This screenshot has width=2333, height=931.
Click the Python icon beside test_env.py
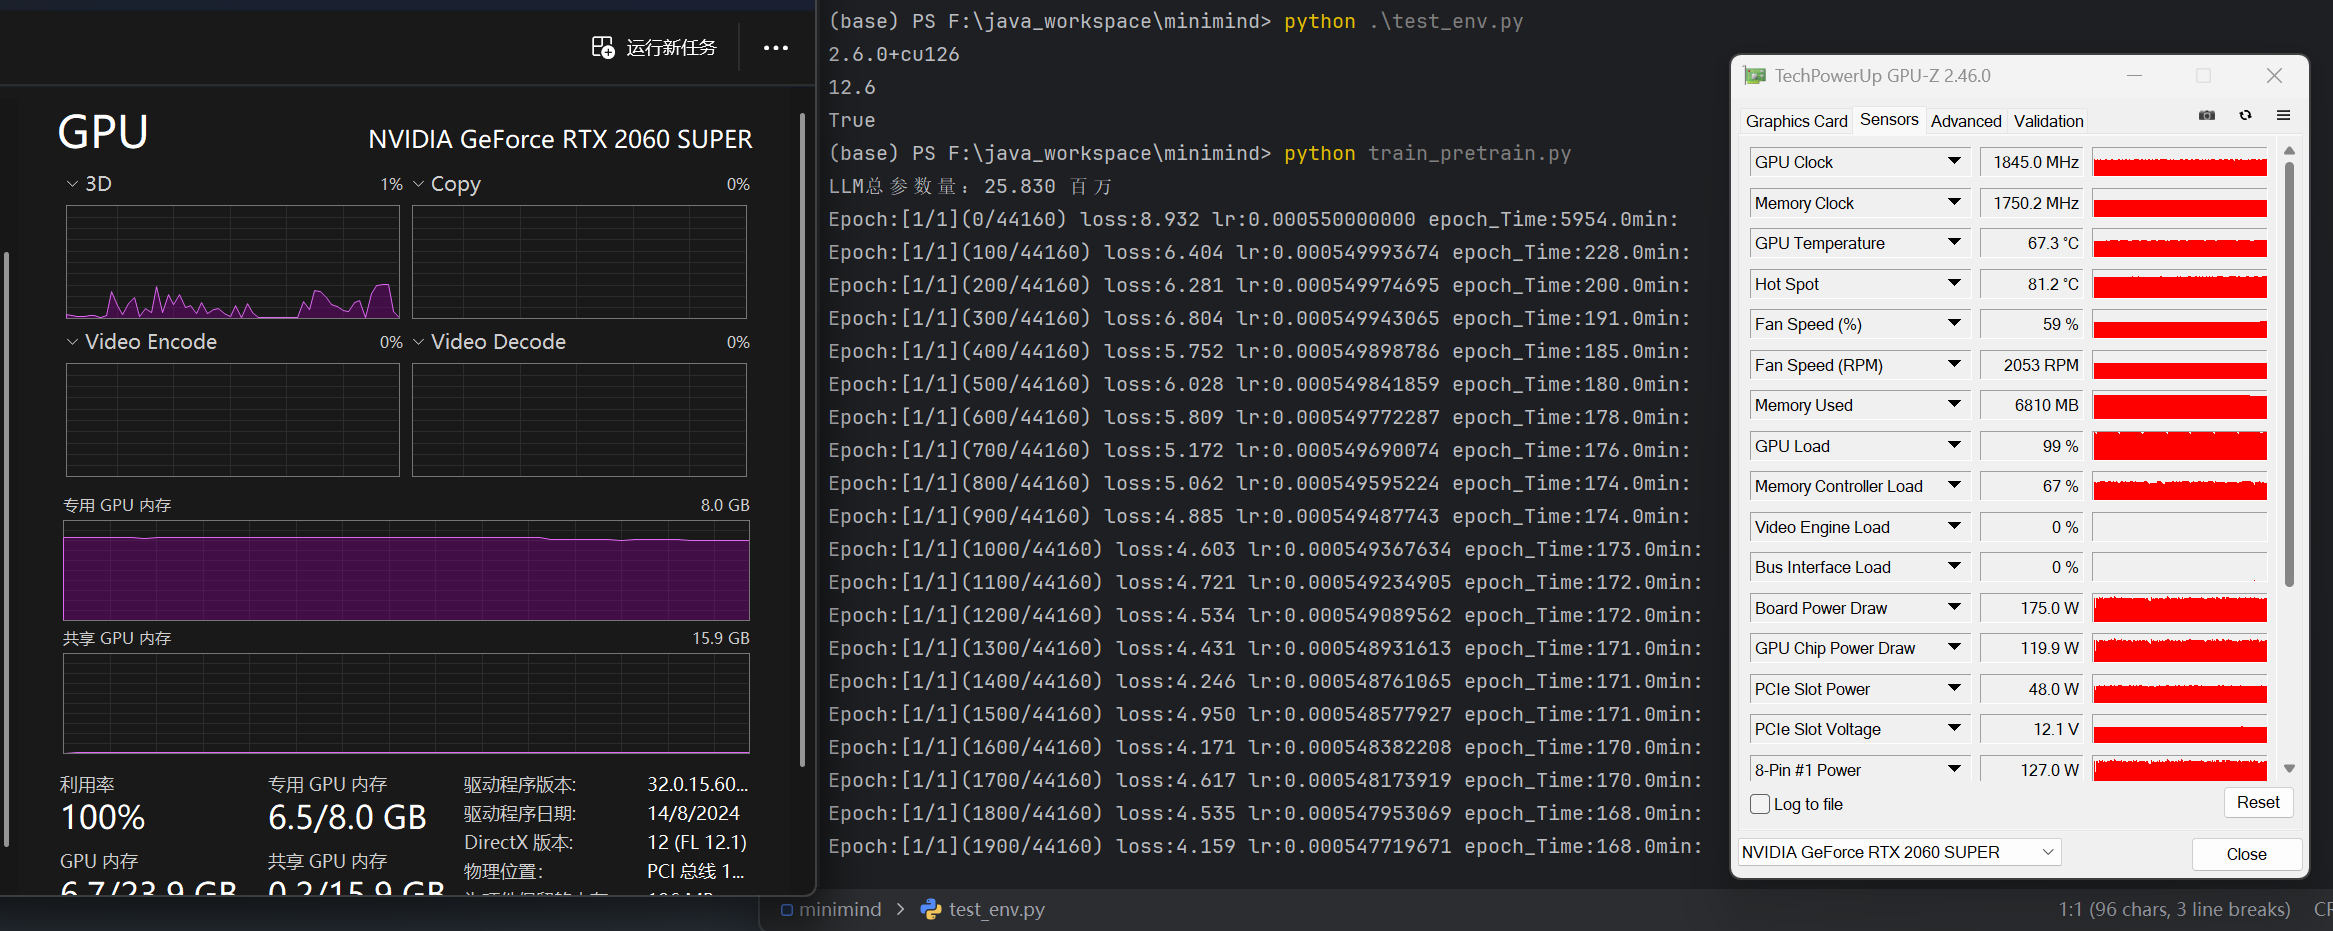tap(931, 909)
